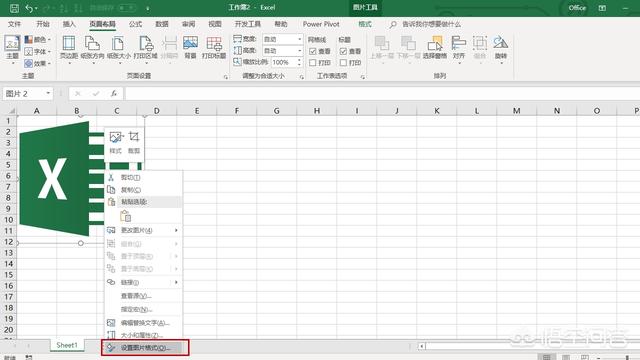Choose Assign Macro (指定宏) in context menu
Screen dimensions: 640x360
pos(143,309)
